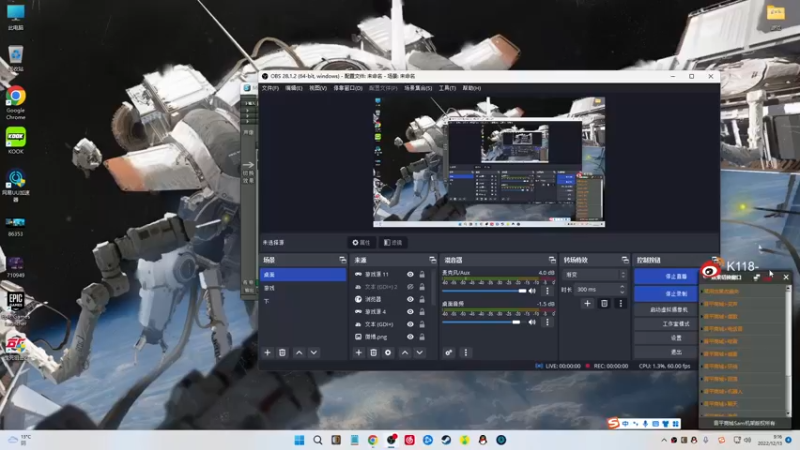The height and width of the screenshot is (450, 800).
Task: Select the highlighted 桌面 scene
Action: coord(303,274)
